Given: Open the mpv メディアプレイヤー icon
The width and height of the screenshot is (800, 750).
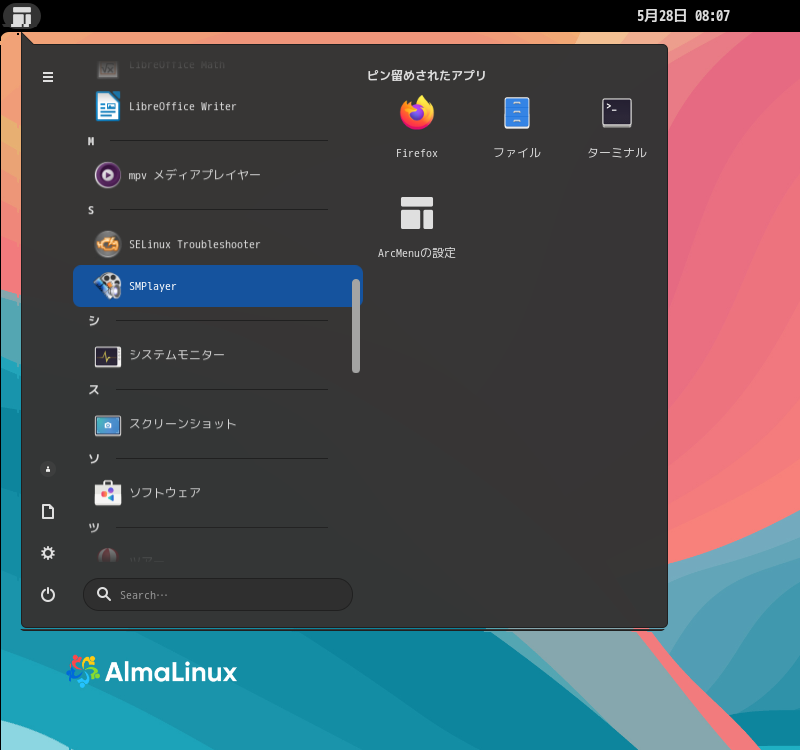Looking at the screenshot, I should 108,175.
